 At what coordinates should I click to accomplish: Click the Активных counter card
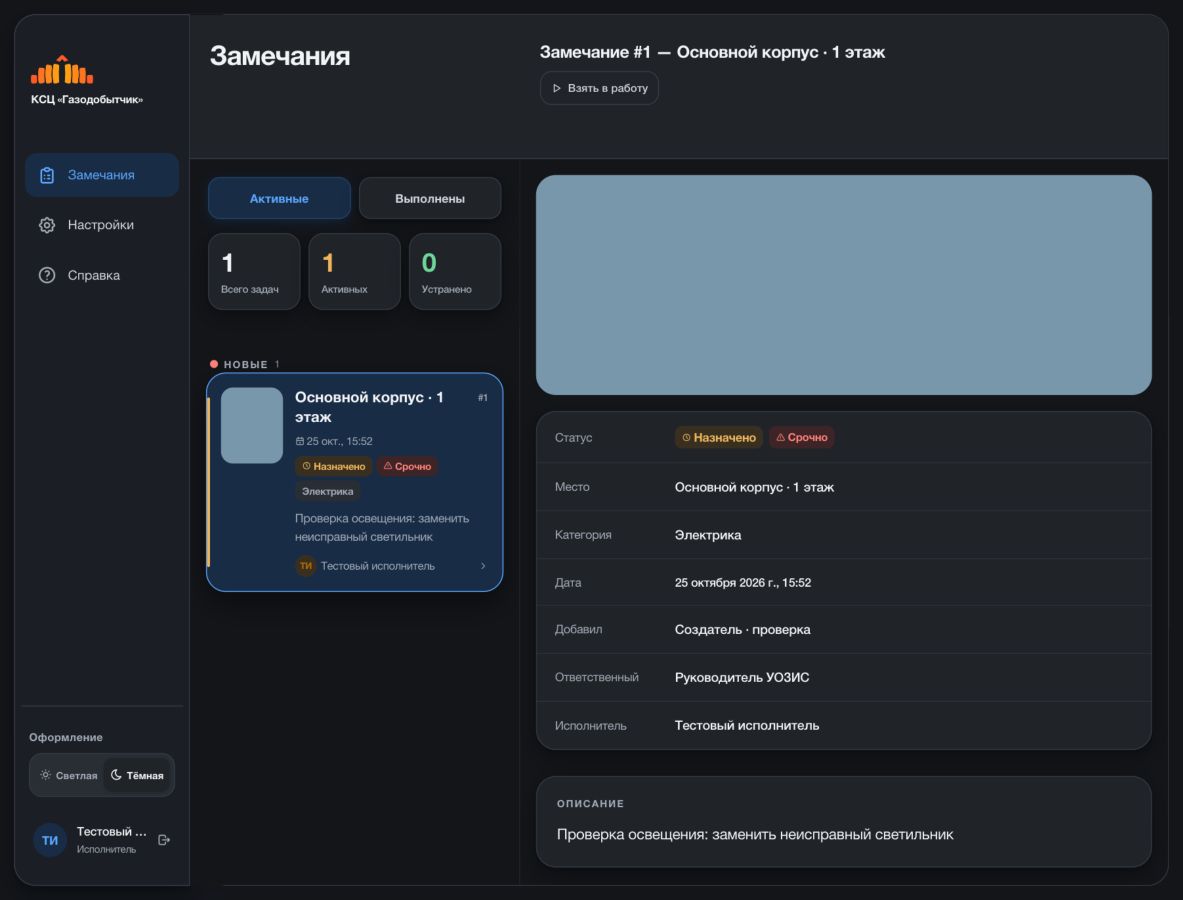(355, 272)
